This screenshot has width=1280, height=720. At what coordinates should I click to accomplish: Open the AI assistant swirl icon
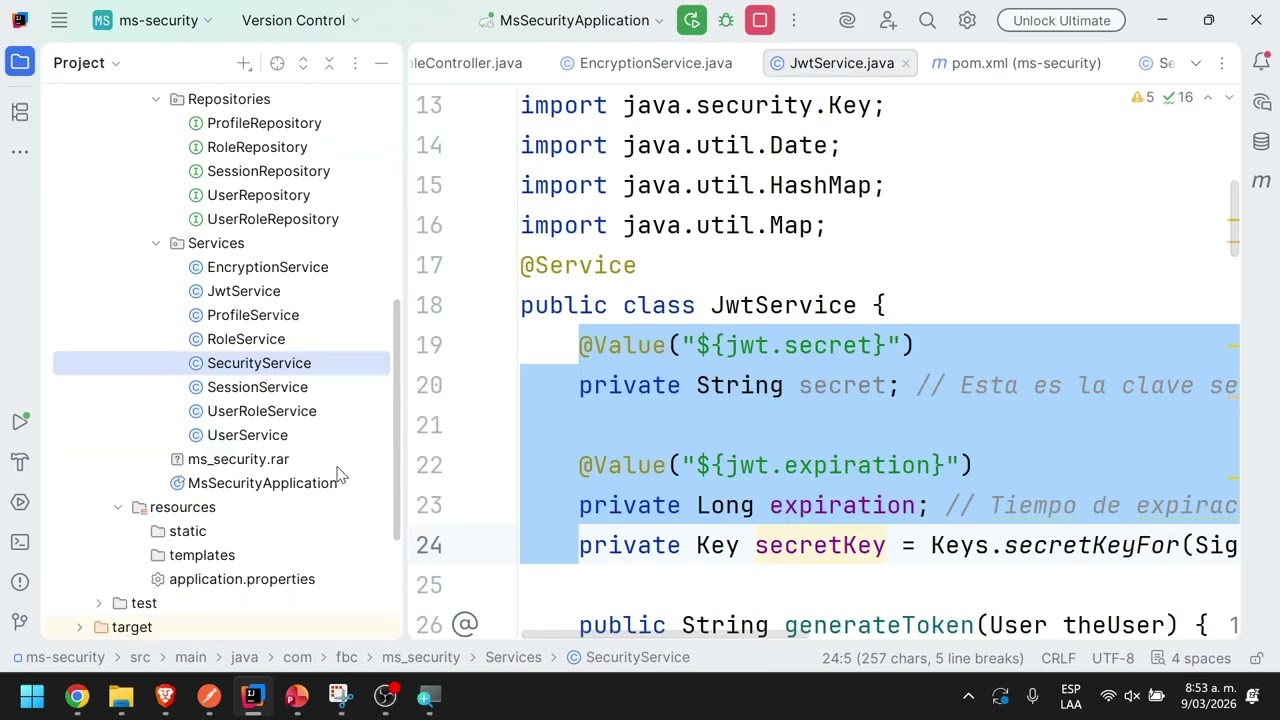[x=847, y=20]
